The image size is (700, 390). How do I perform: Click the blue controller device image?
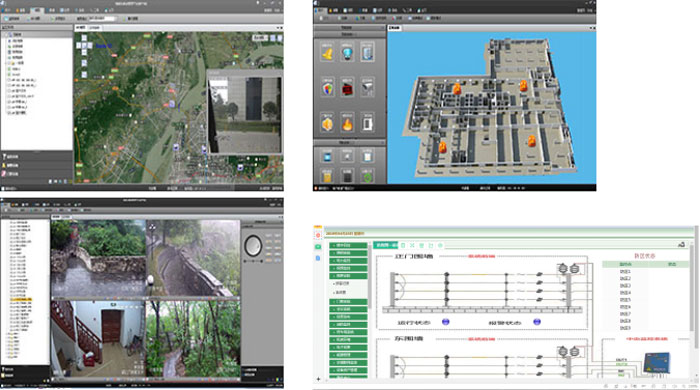657,363
